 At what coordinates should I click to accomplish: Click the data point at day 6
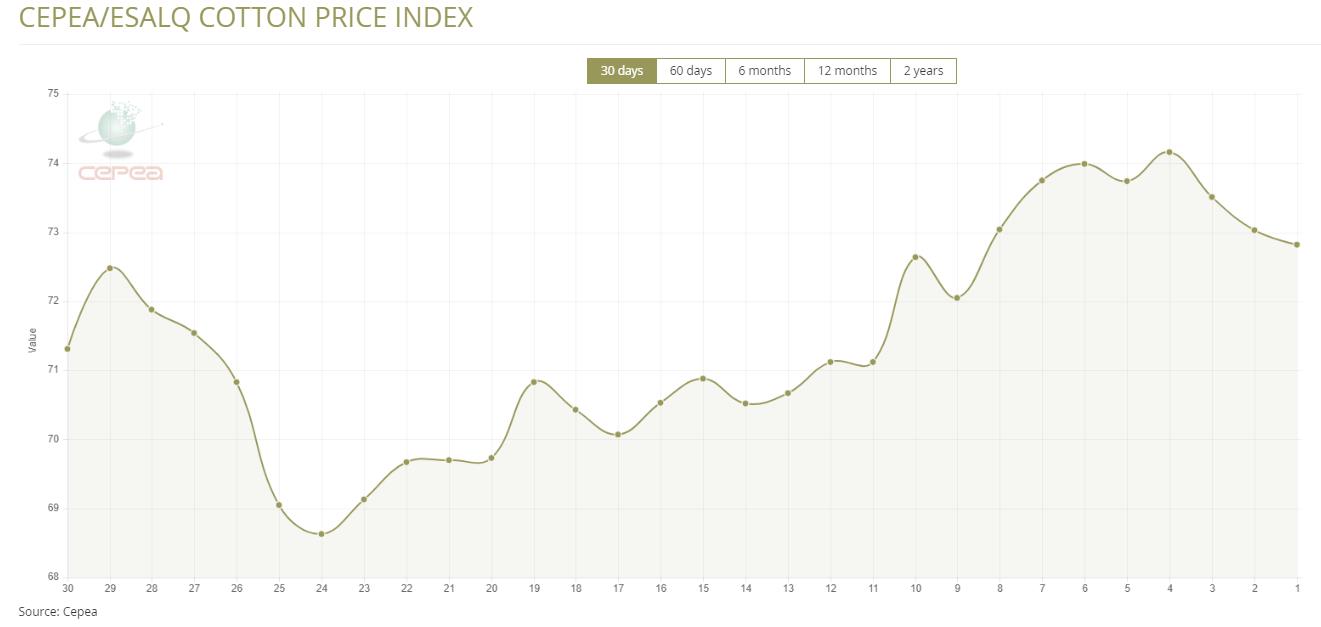[1084, 164]
